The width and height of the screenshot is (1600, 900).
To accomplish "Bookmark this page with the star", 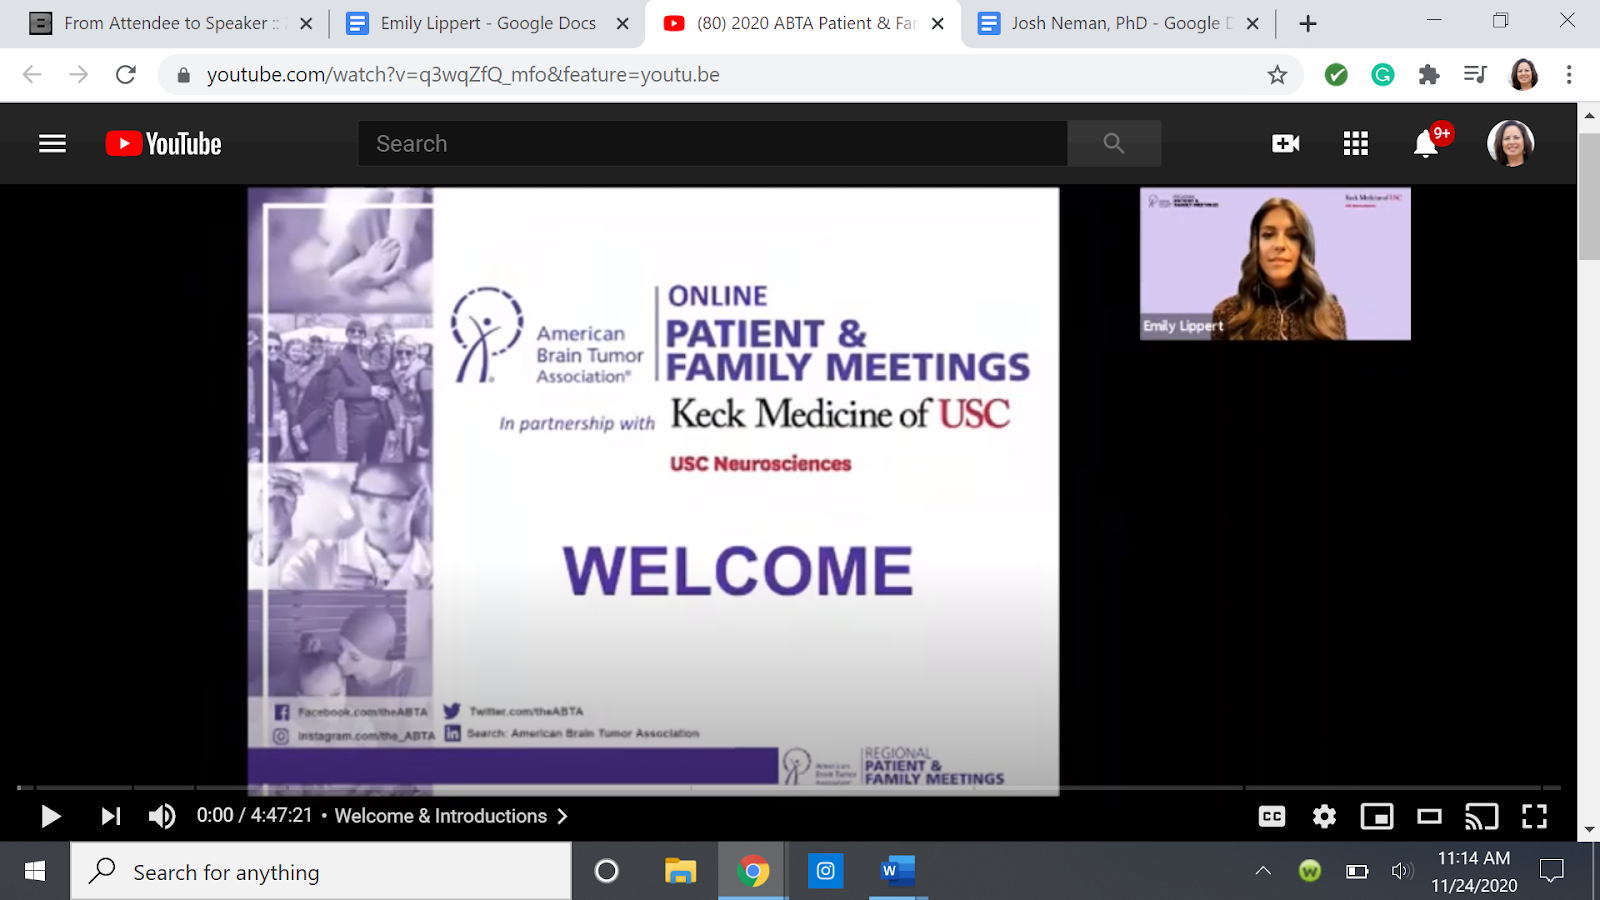I will coord(1277,75).
